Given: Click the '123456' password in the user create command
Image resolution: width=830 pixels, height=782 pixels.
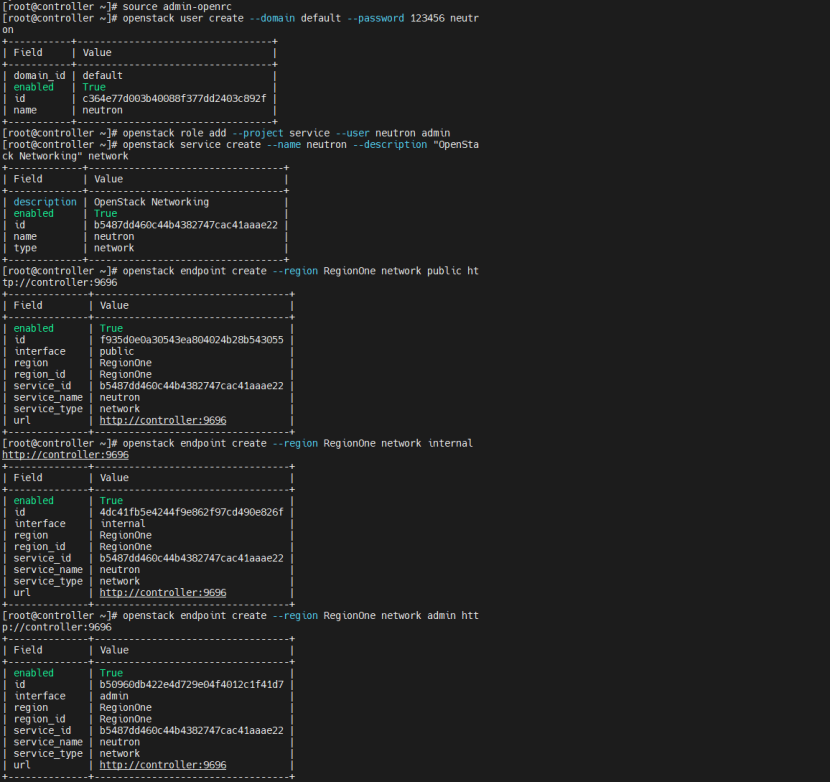Looking at the screenshot, I should click(427, 18).
